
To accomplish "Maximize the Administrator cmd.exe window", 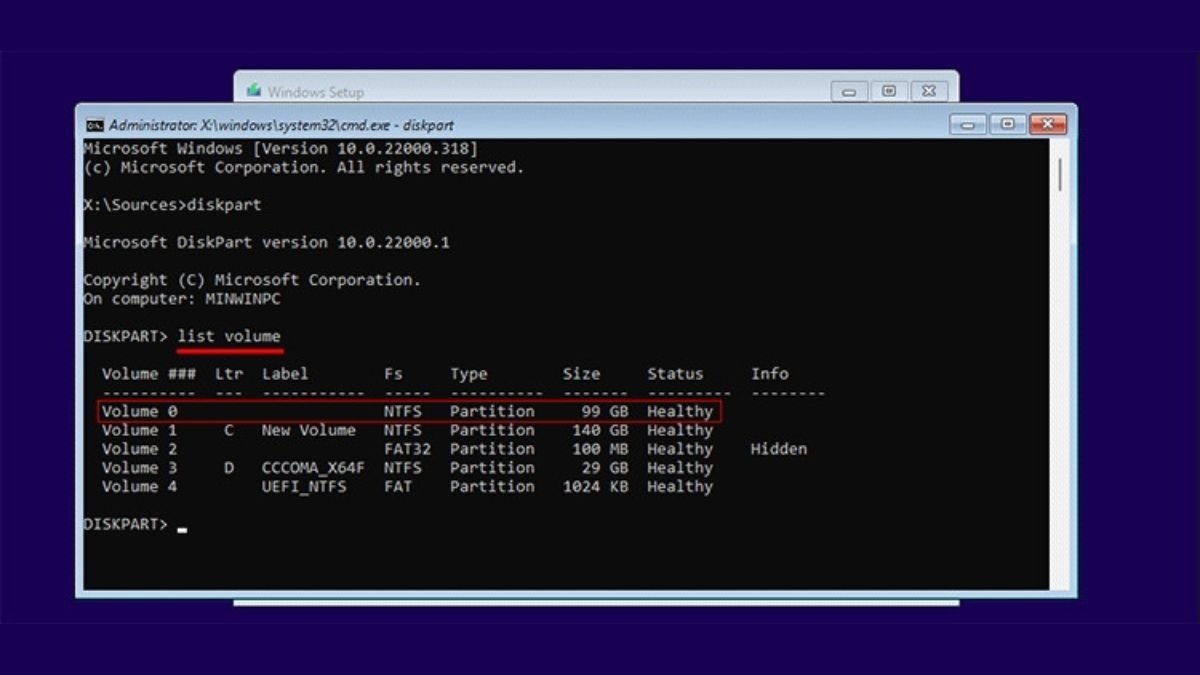I will pyautogui.click(x=1007, y=125).
